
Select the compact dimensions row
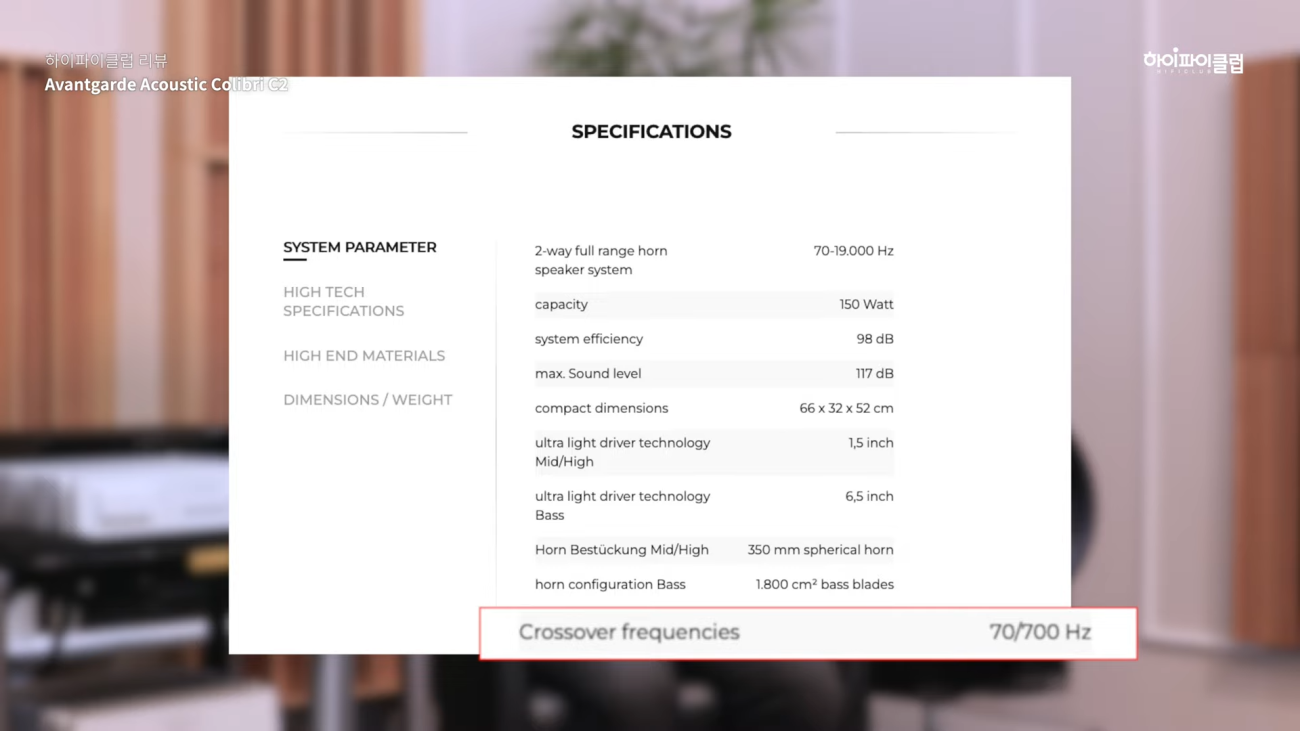click(x=713, y=408)
